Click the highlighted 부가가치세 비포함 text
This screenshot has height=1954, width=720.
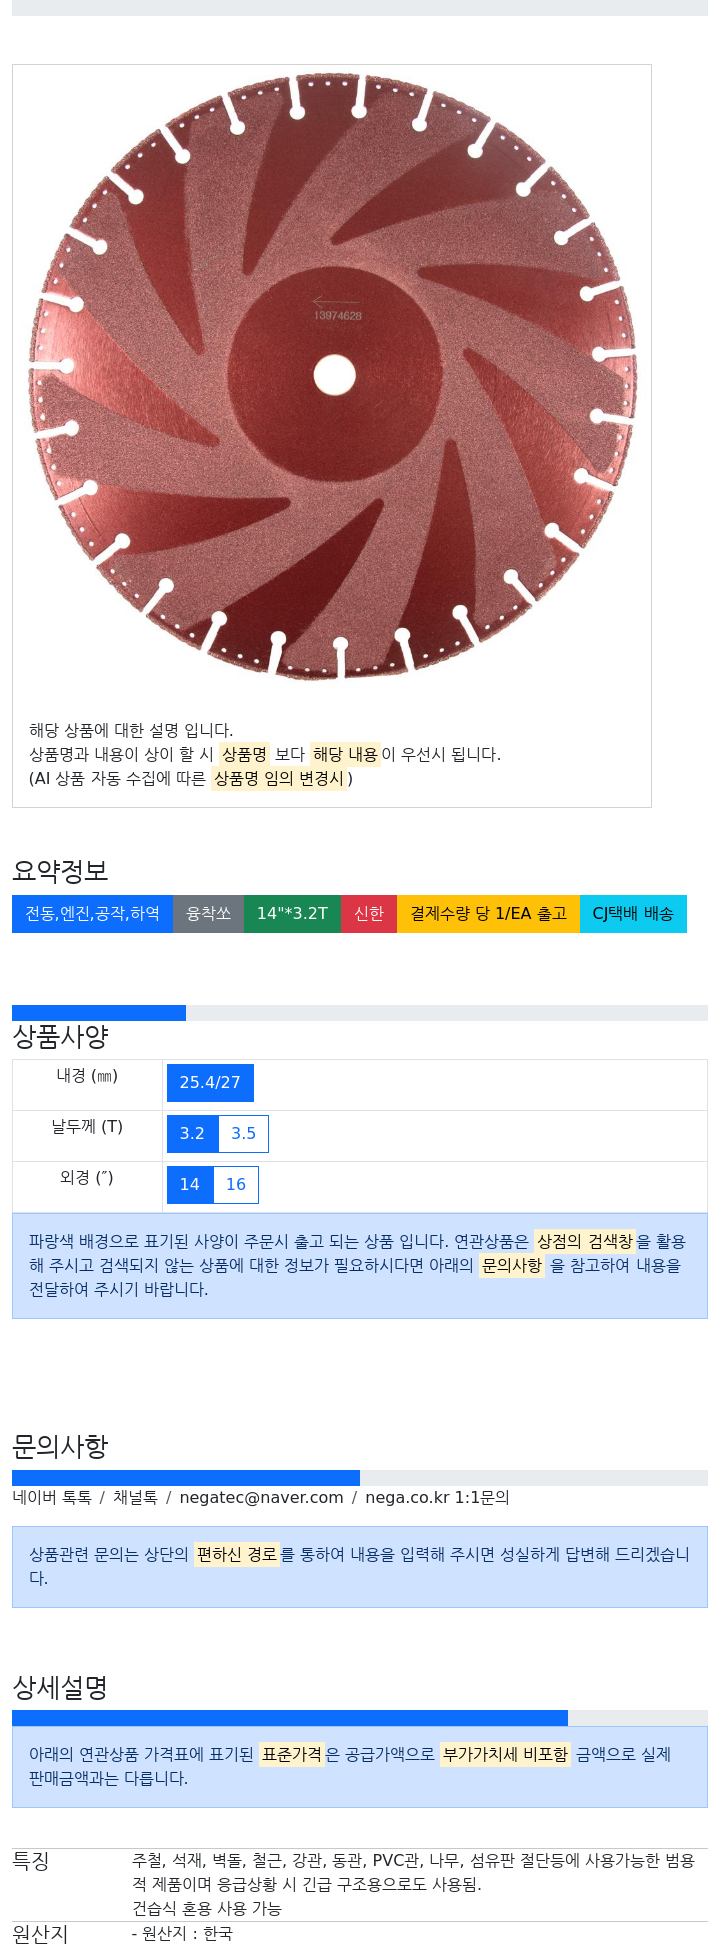(505, 1755)
